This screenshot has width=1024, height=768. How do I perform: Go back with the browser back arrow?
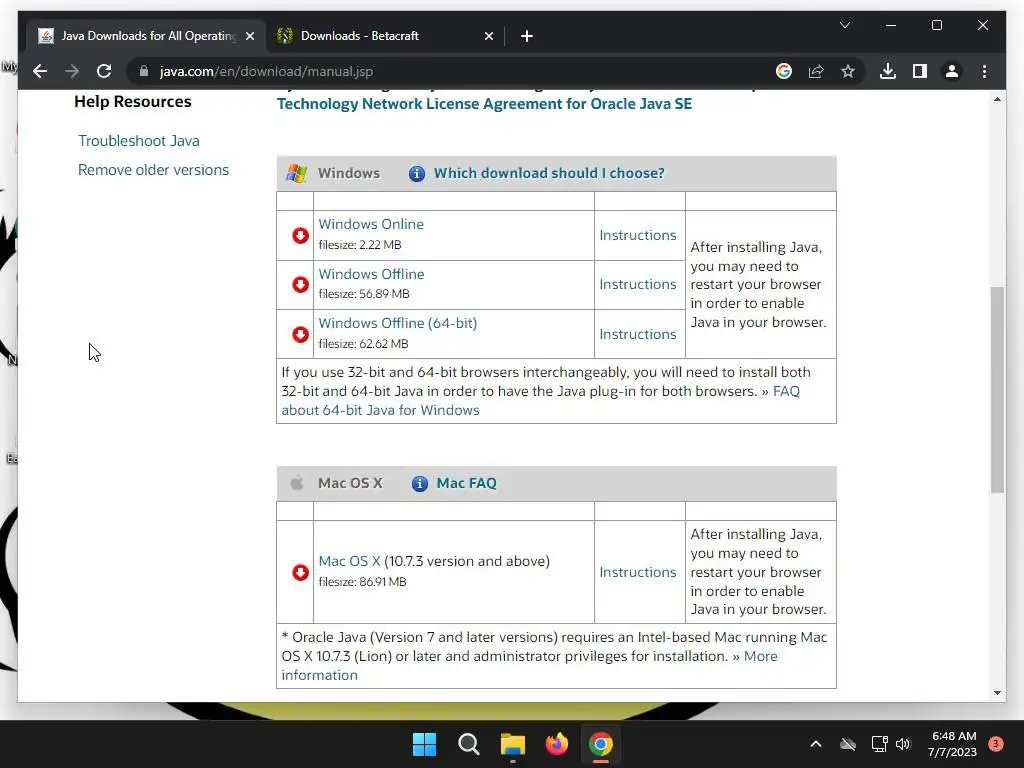point(40,71)
